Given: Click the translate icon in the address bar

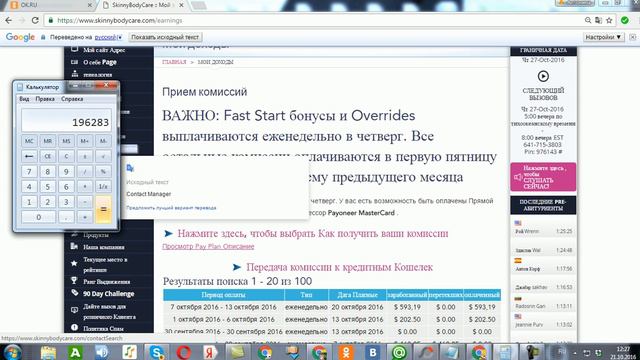Looking at the screenshot, I should [598, 20].
